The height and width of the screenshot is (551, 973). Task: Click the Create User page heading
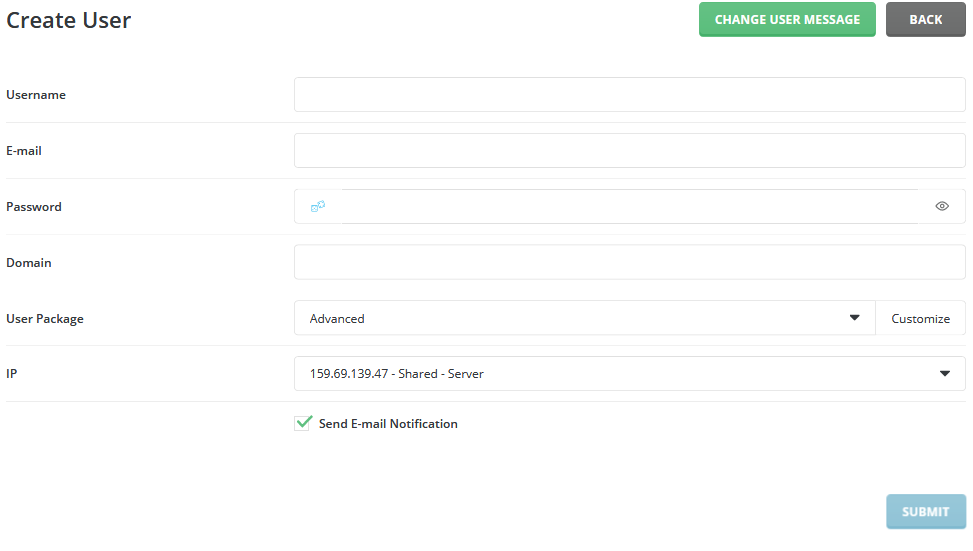pyautogui.click(x=69, y=20)
